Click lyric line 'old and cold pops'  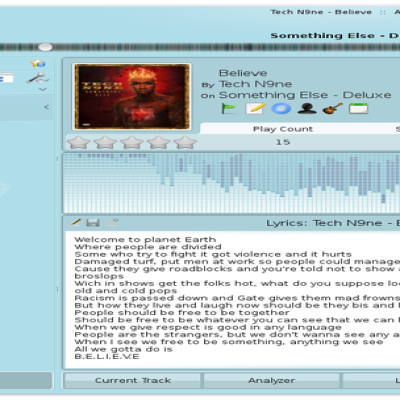tap(126, 291)
